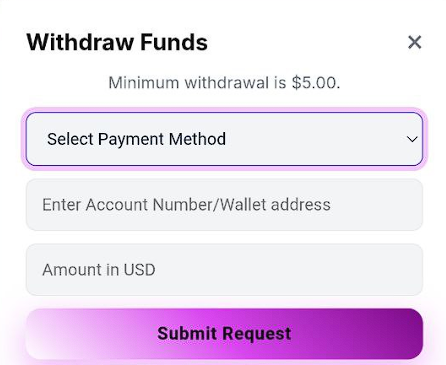Screen dimensions: 446x365
Task: Close the Withdraw Funds dialog
Action: tap(415, 42)
